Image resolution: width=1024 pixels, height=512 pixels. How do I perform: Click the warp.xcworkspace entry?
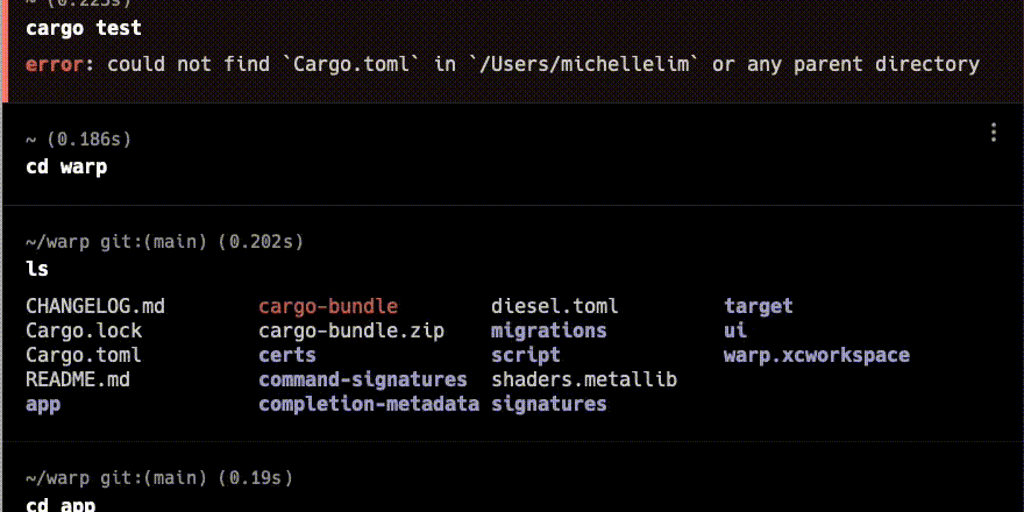(816, 355)
